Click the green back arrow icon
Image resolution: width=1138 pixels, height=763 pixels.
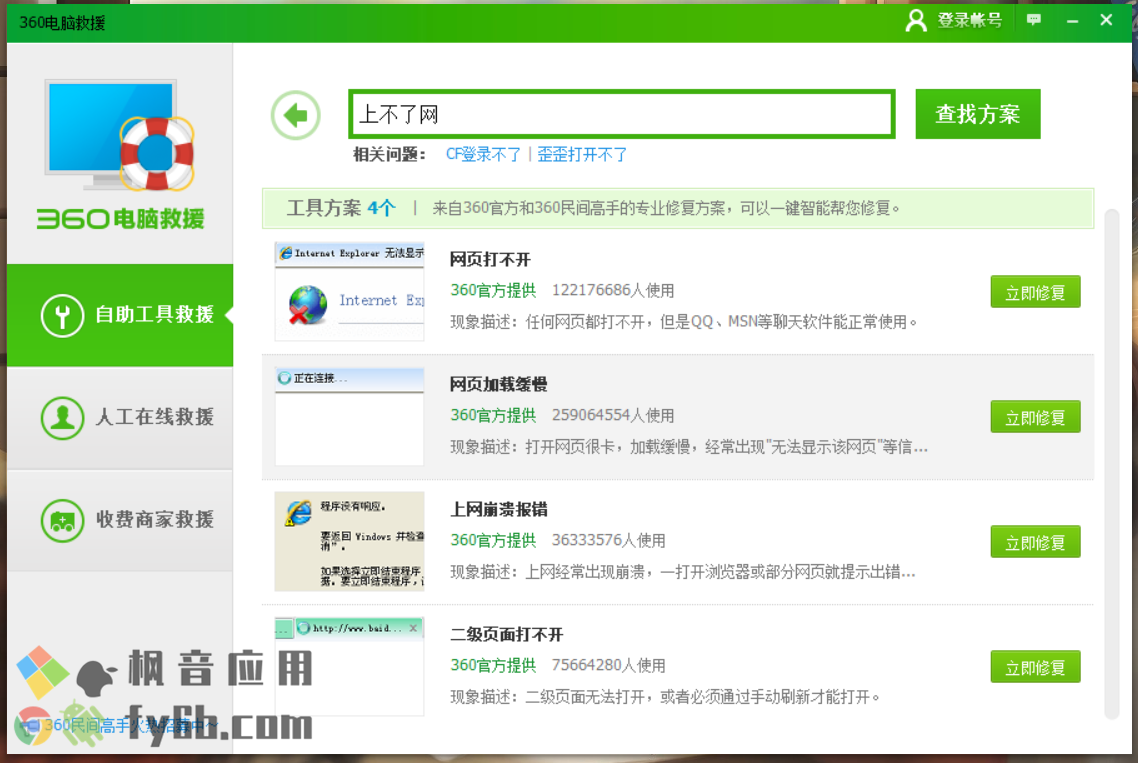pyautogui.click(x=295, y=115)
